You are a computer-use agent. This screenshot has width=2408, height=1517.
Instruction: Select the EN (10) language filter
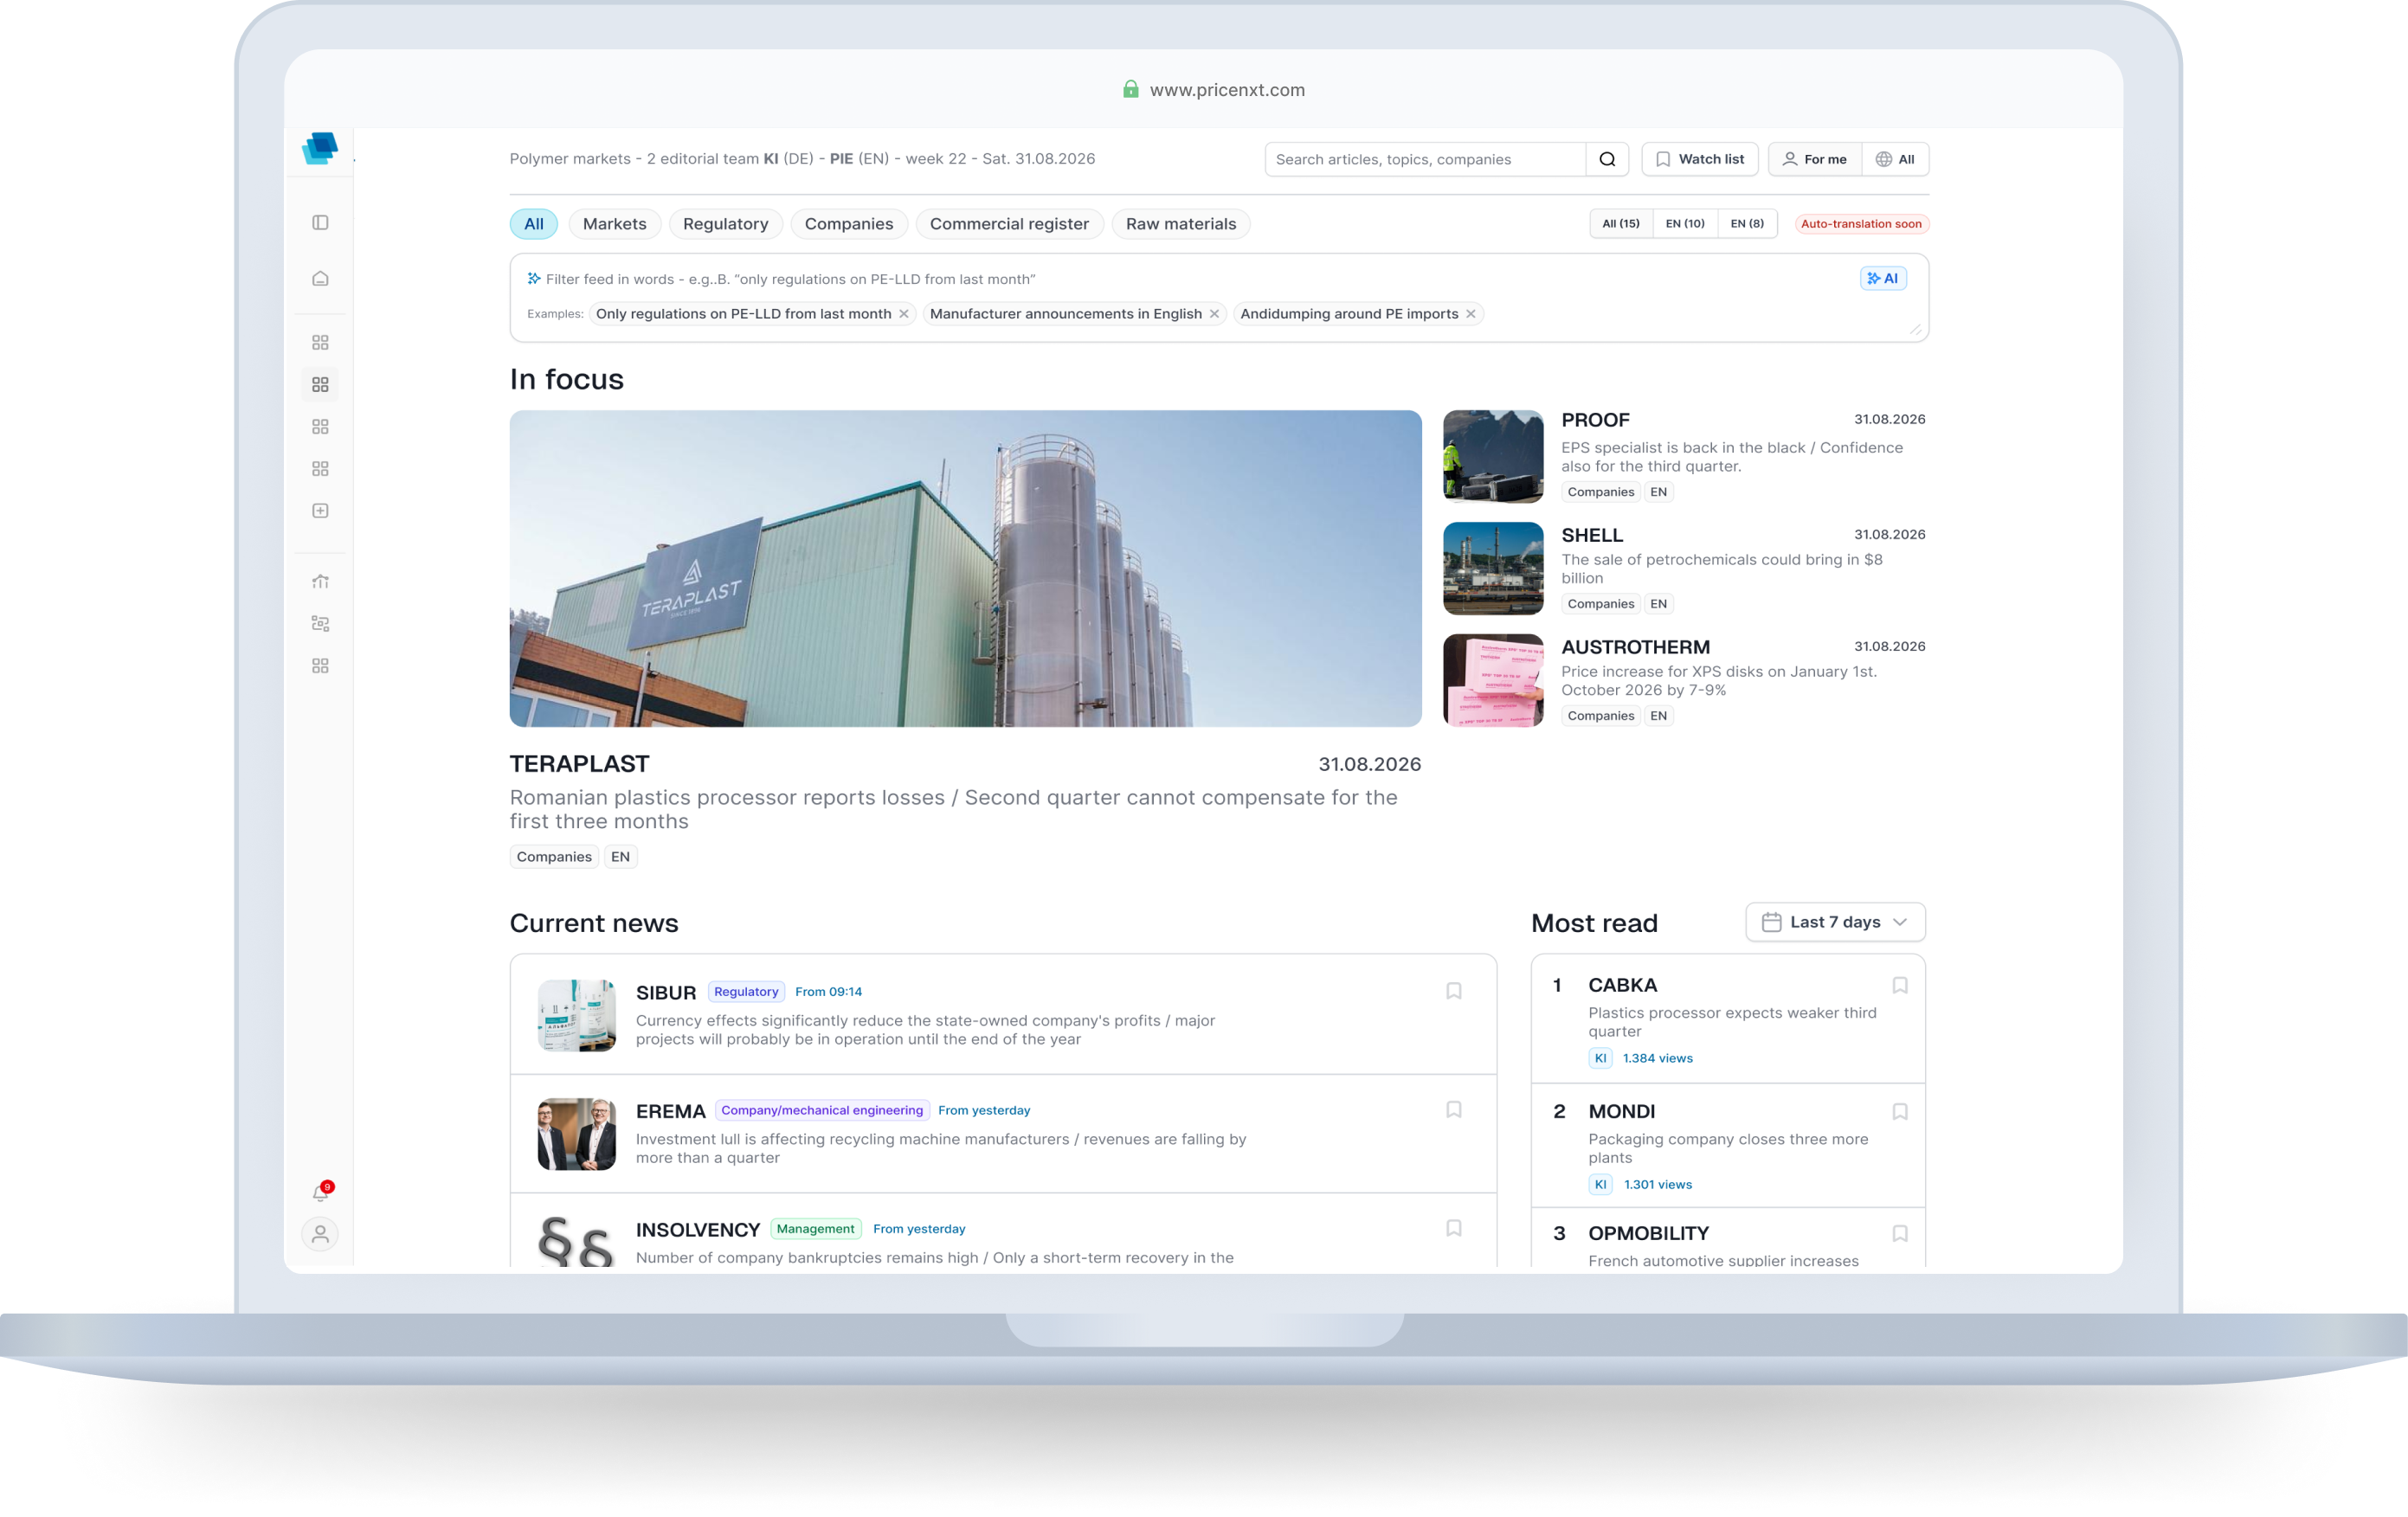click(x=1685, y=223)
